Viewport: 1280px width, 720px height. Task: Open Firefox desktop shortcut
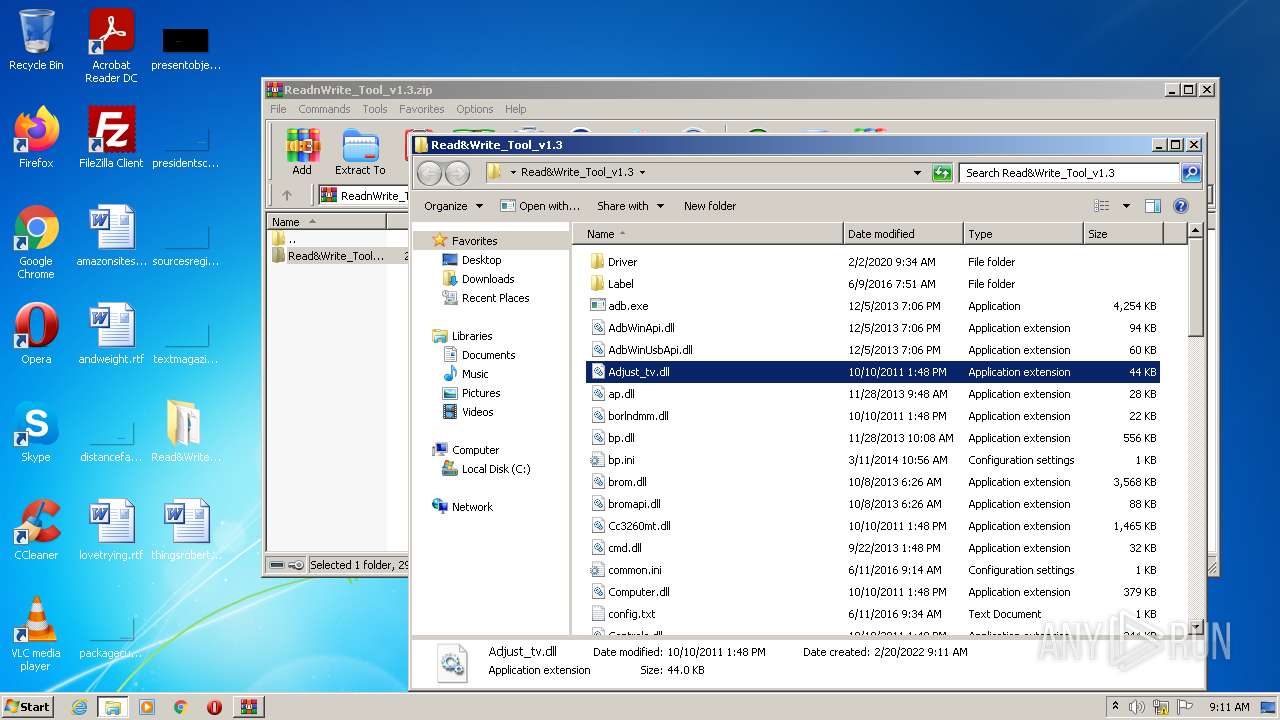point(36,138)
